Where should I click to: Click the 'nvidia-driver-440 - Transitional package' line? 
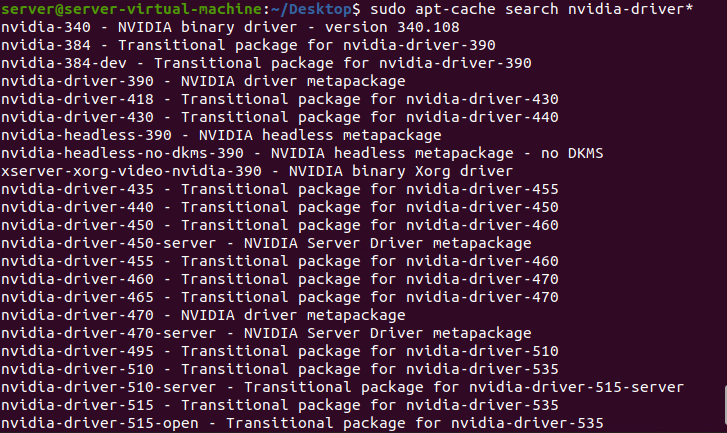pos(280,207)
